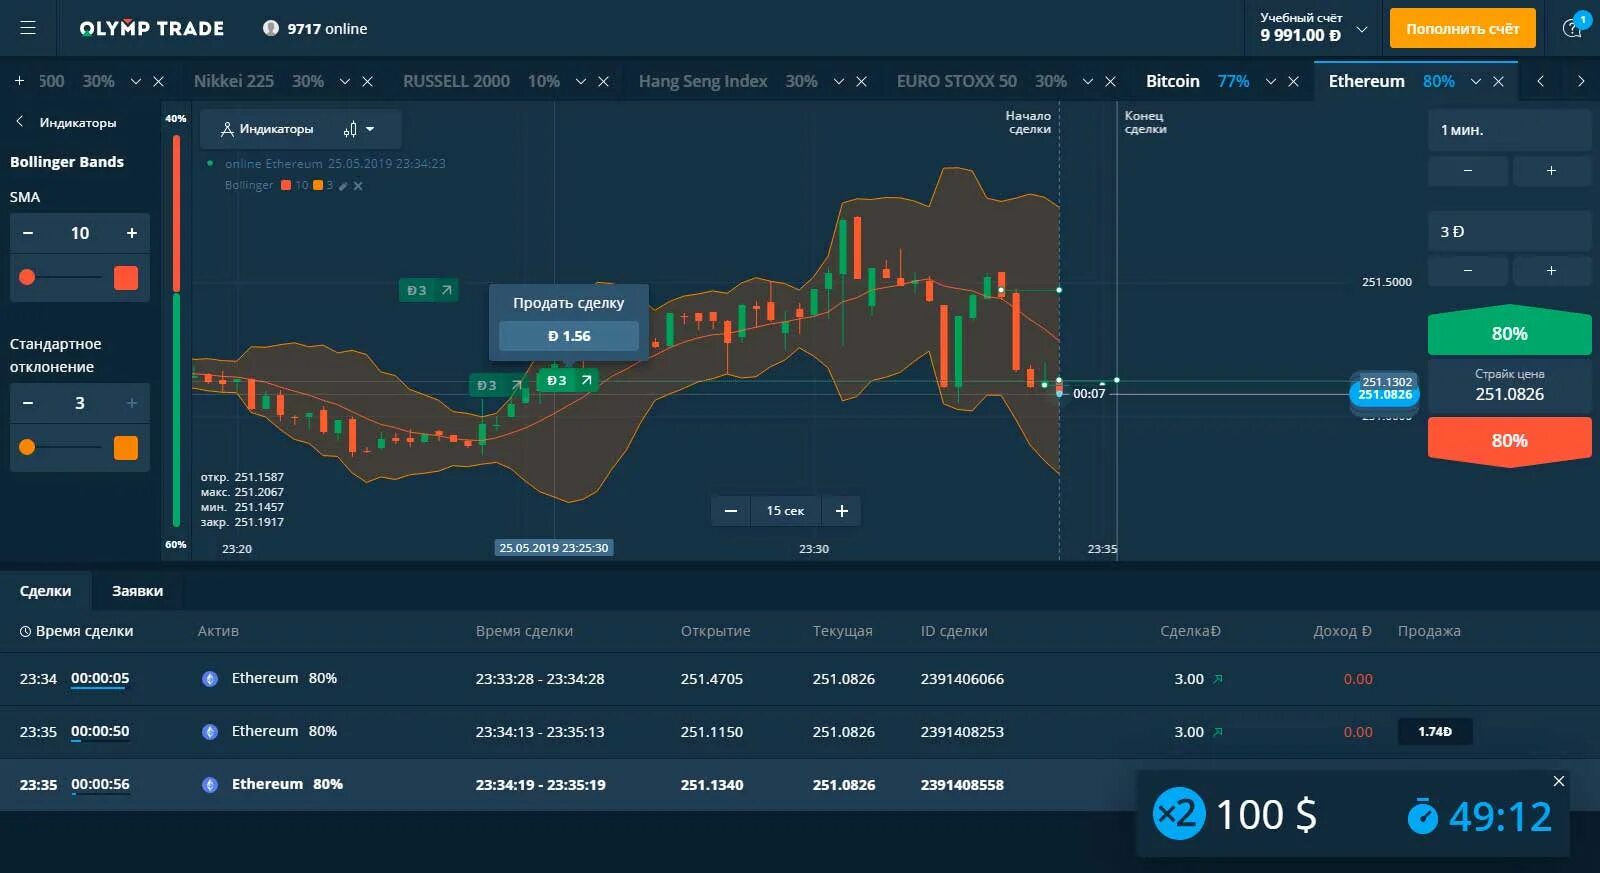The width and height of the screenshot is (1600, 873).
Task: Close the Nikkei 225 tab
Action: pos(367,81)
